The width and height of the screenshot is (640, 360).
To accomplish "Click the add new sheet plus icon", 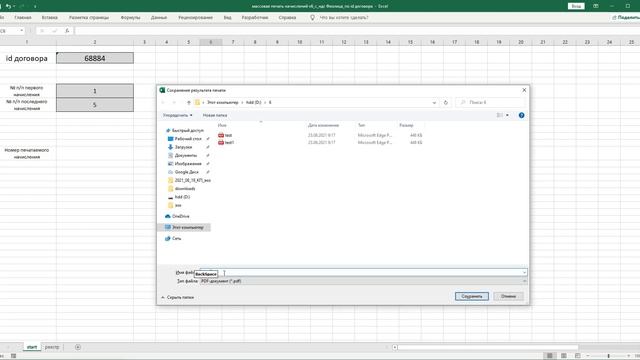I will click(x=78, y=347).
